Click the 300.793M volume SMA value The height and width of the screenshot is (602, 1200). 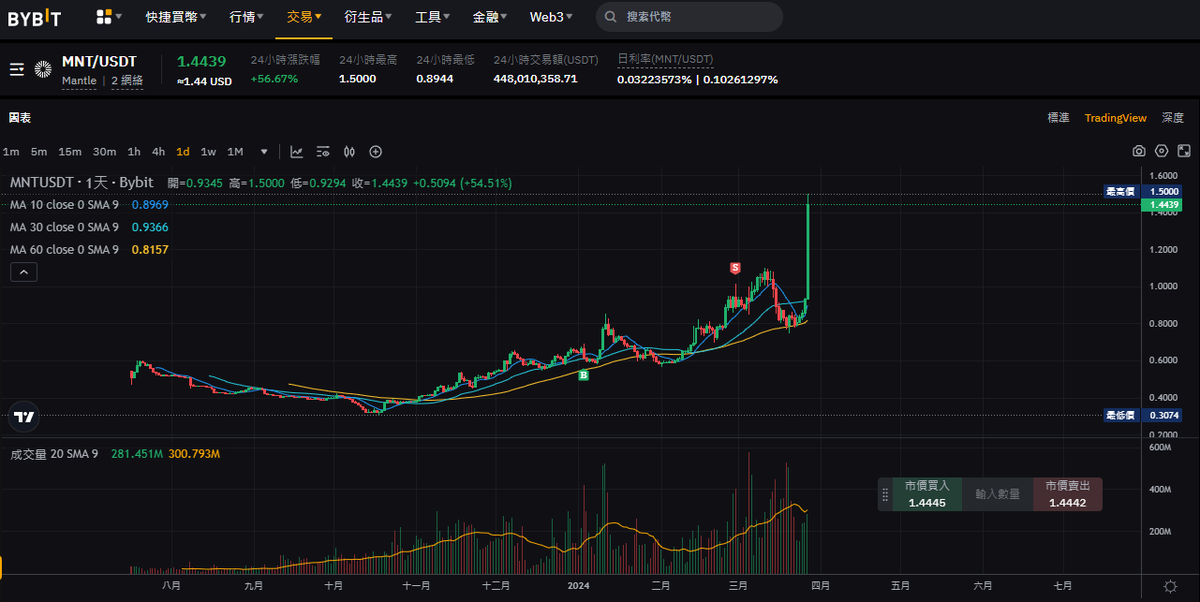click(x=195, y=454)
